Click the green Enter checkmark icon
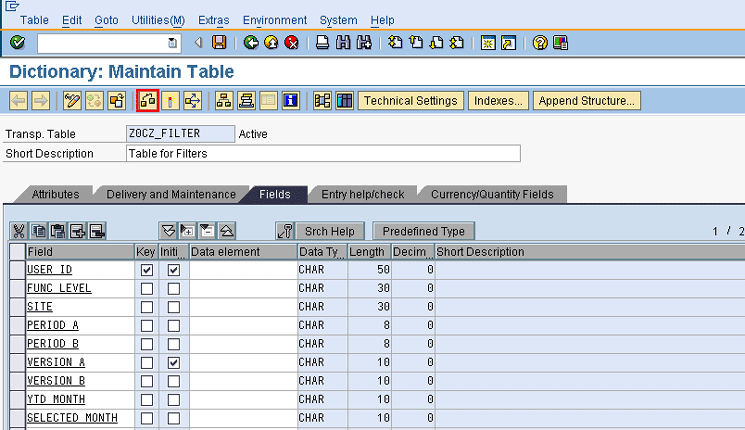This screenshot has height=430, width=745. tap(17, 43)
